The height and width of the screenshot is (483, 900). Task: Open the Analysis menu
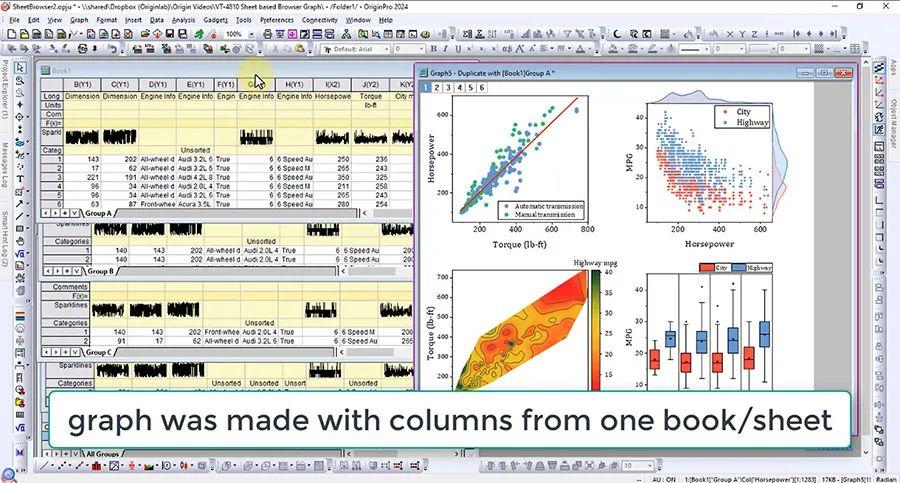pos(184,20)
